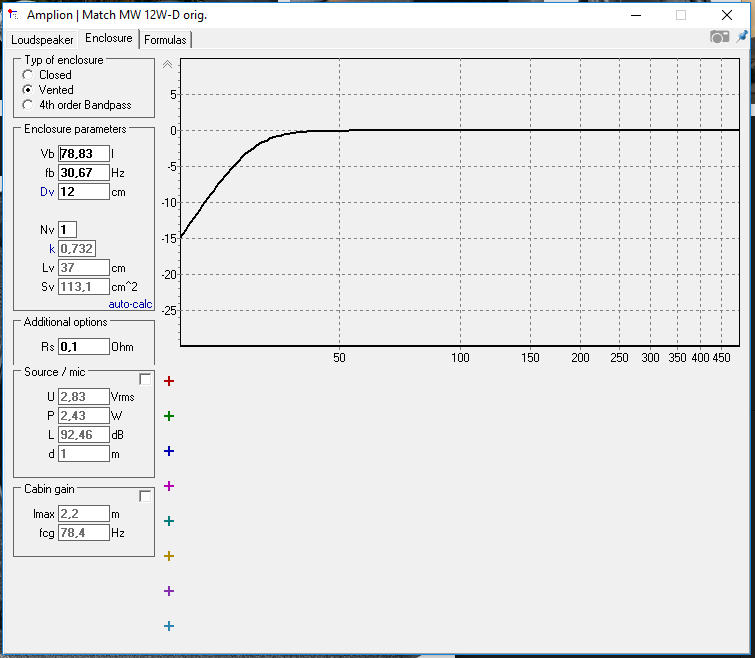Click the Rs series resistance field

[x=84, y=347]
